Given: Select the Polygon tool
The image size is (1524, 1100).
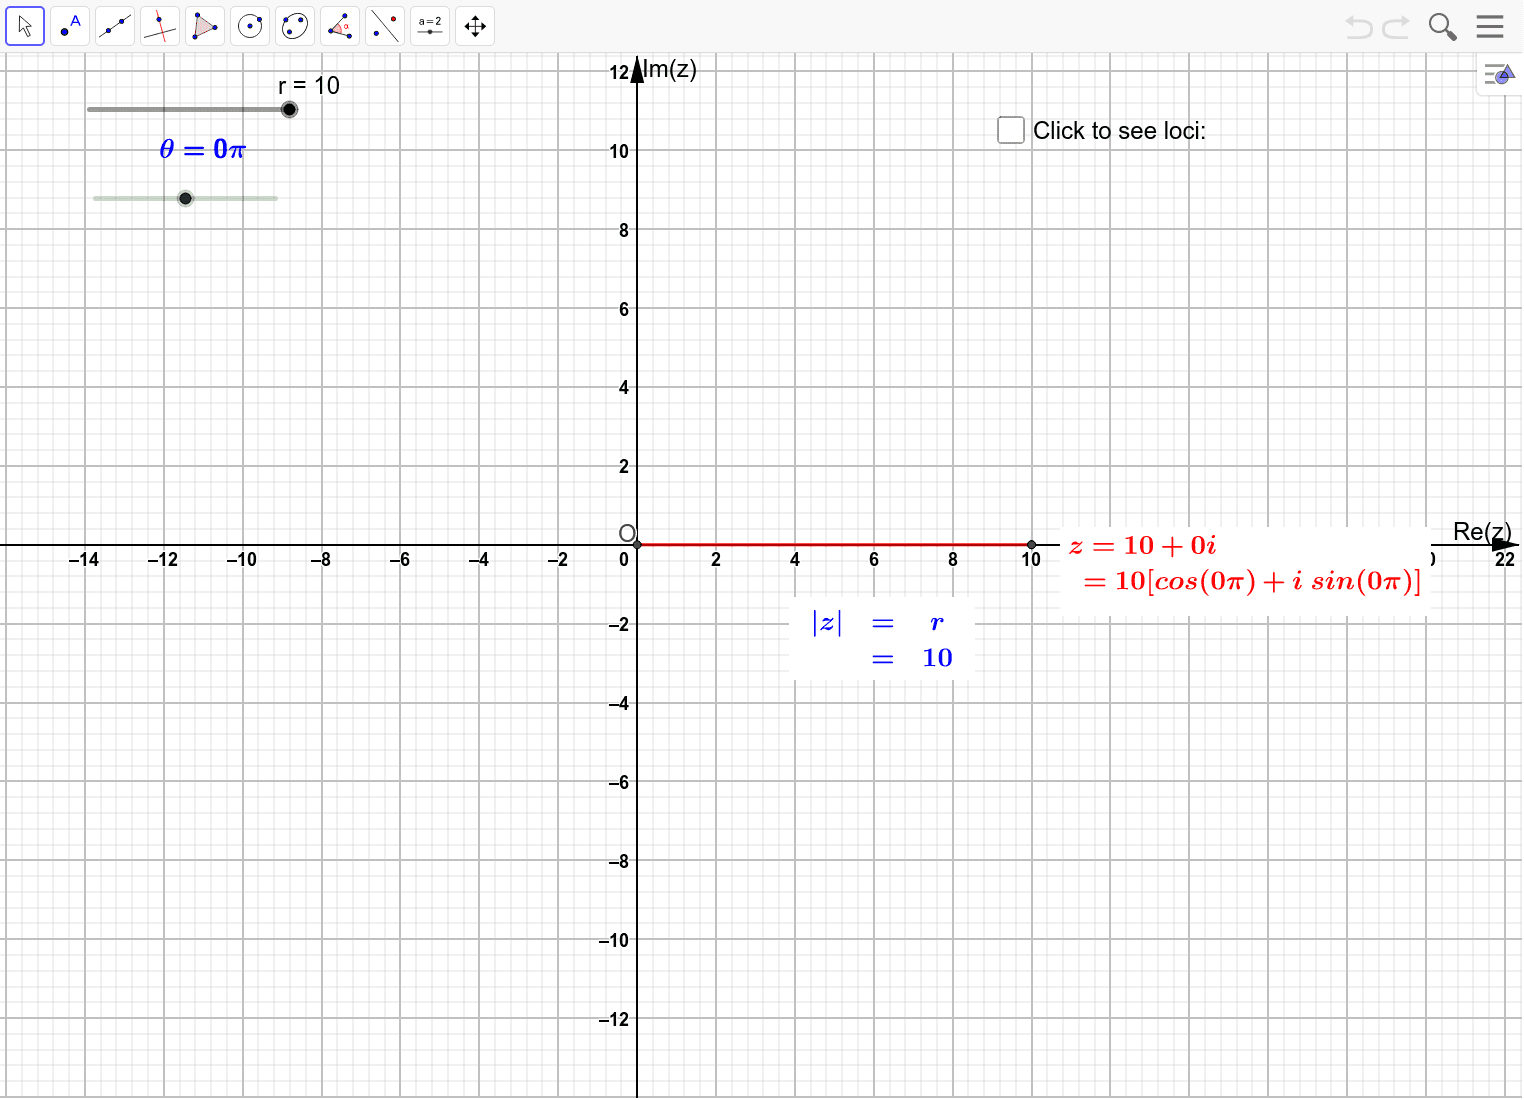Looking at the screenshot, I should [x=205, y=25].
